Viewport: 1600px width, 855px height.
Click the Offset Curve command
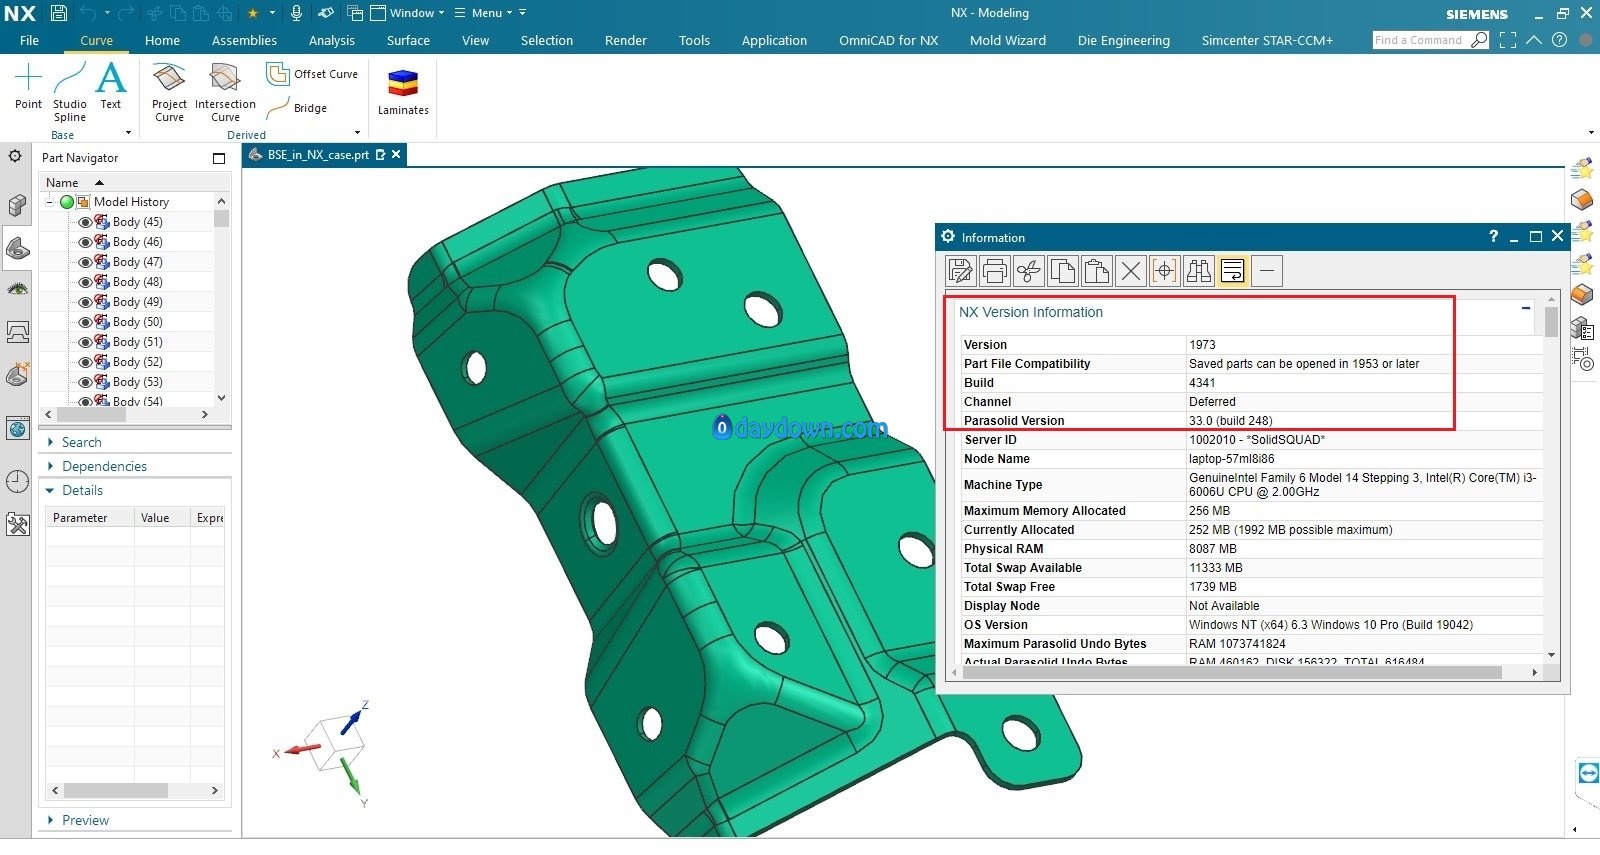312,74
